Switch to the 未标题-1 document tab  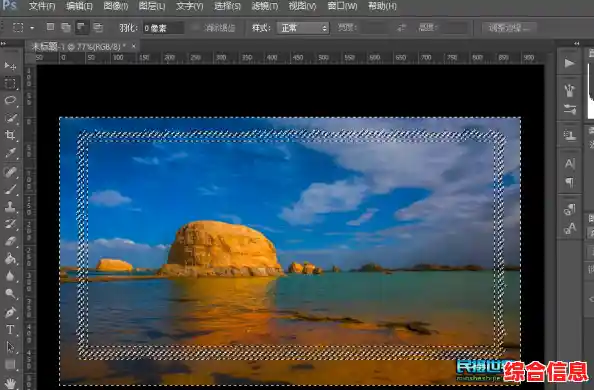click(79, 47)
